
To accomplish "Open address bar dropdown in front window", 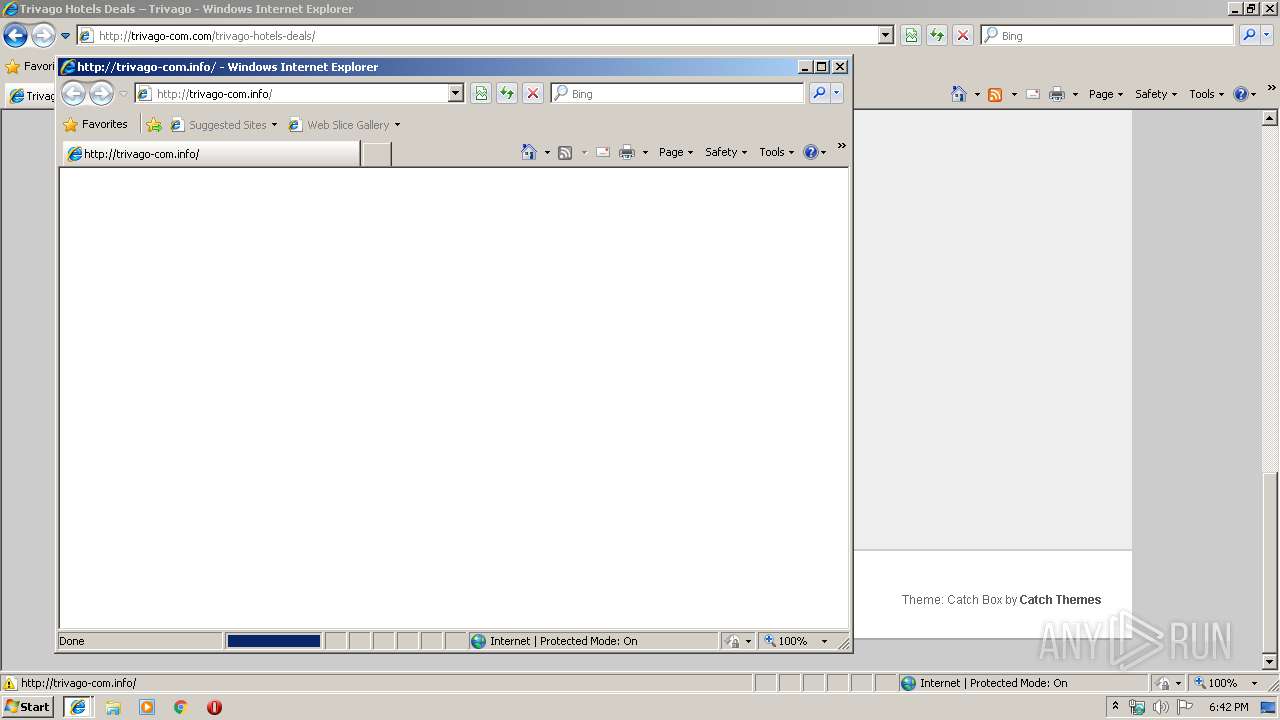I will point(456,93).
